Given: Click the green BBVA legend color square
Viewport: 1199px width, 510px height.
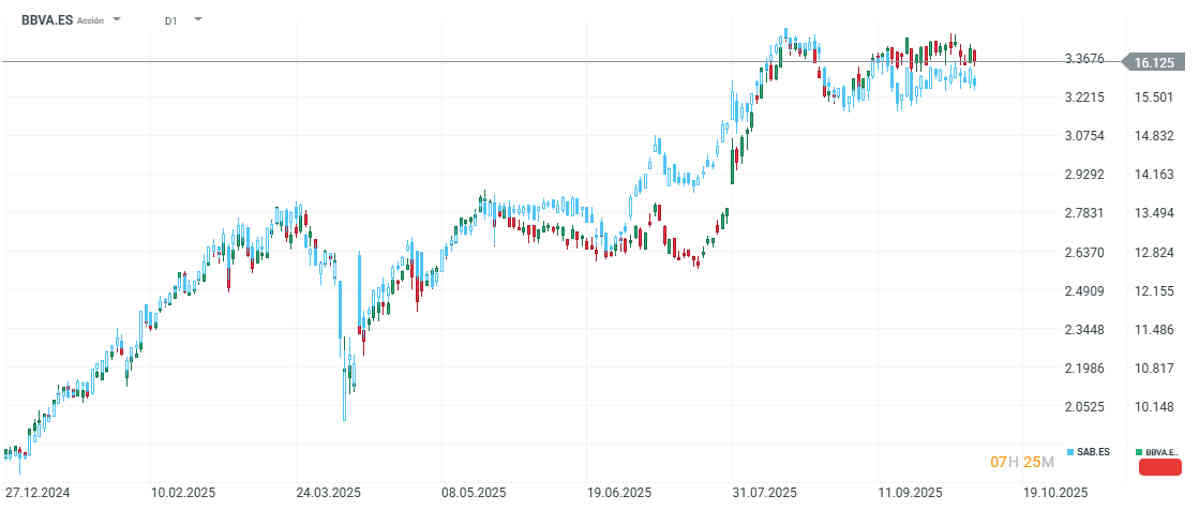Looking at the screenshot, I should pyautogui.click(x=1140, y=452).
